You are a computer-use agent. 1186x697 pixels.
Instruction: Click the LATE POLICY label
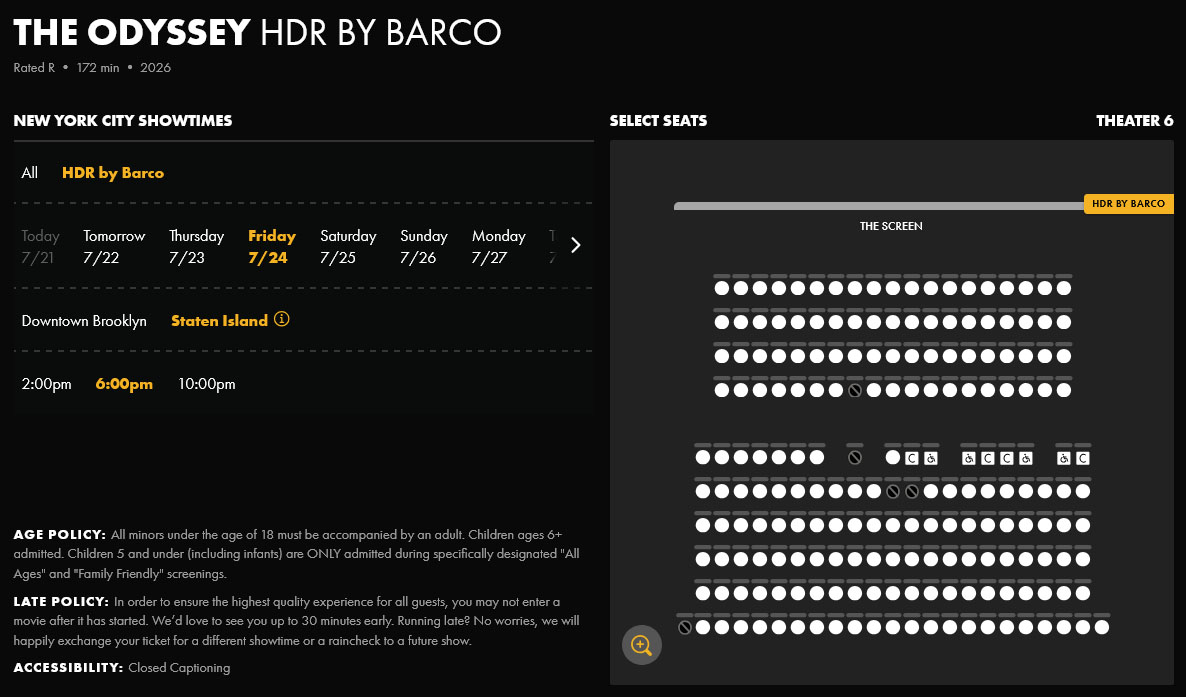click(61, 602)
